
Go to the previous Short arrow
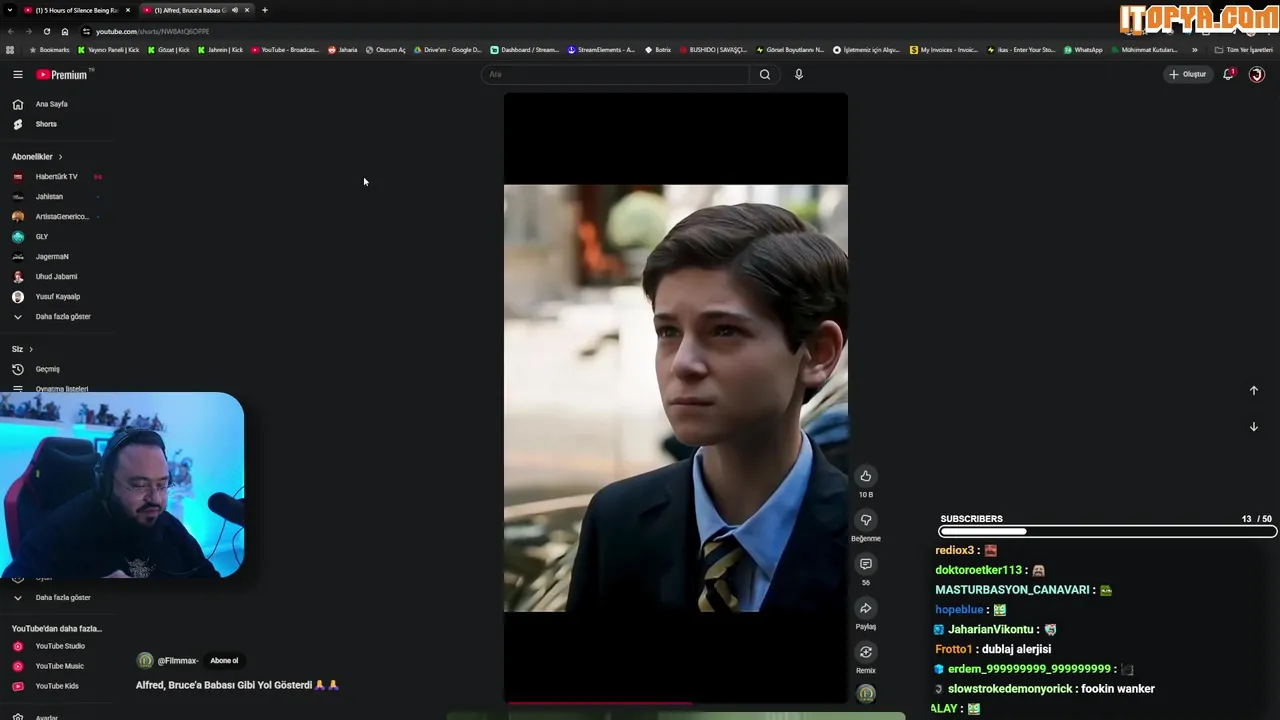pos(1254,391)
